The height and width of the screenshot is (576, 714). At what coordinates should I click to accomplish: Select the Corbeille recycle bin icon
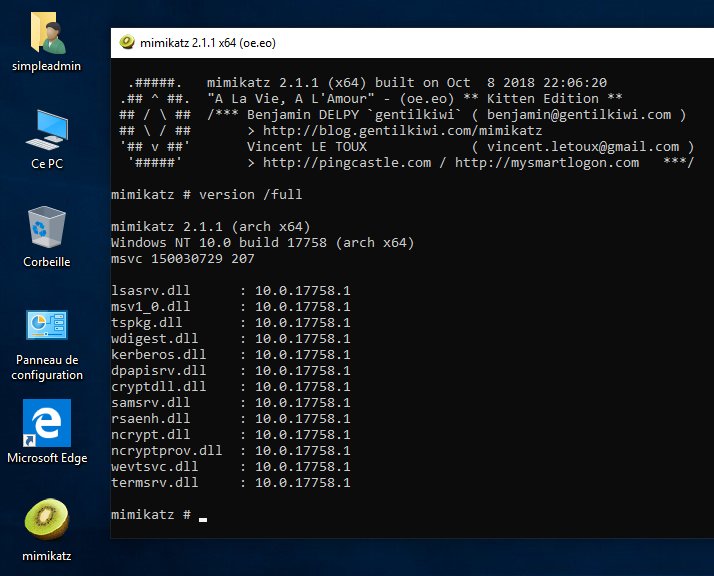coord(47,227)
